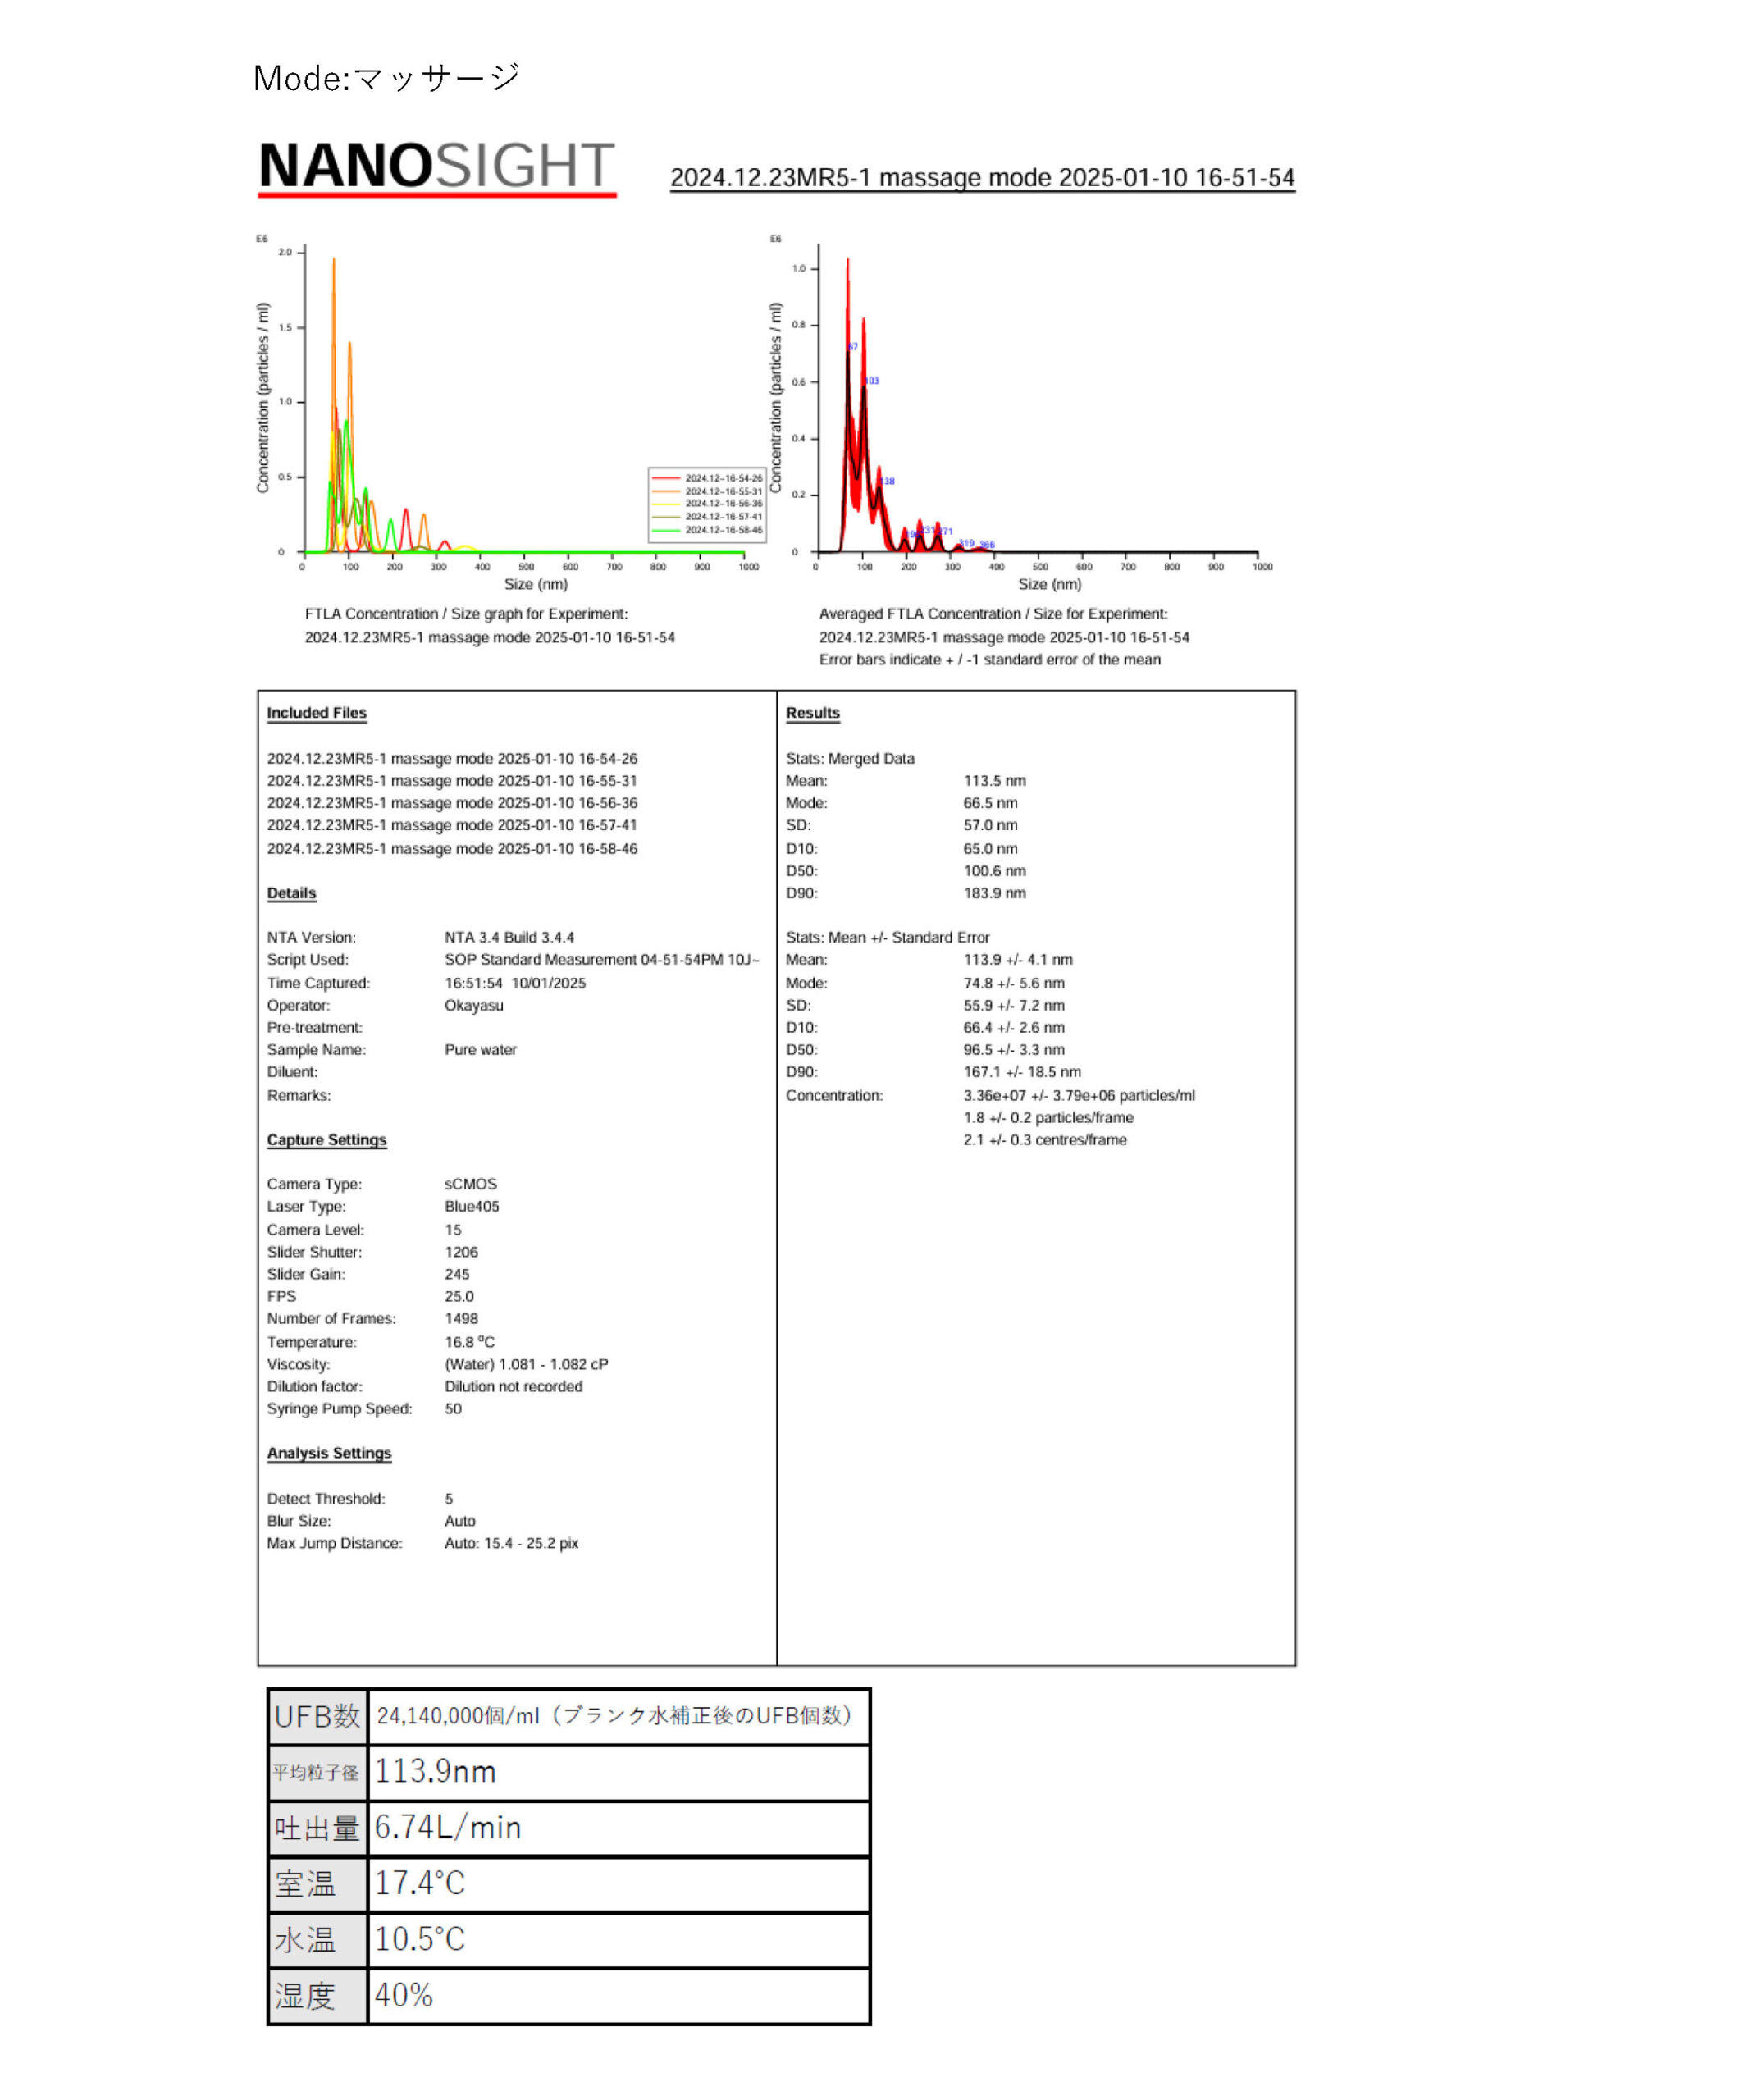
Task: Click merged D50 value '100.6 nm'
Action: (994, 871)
